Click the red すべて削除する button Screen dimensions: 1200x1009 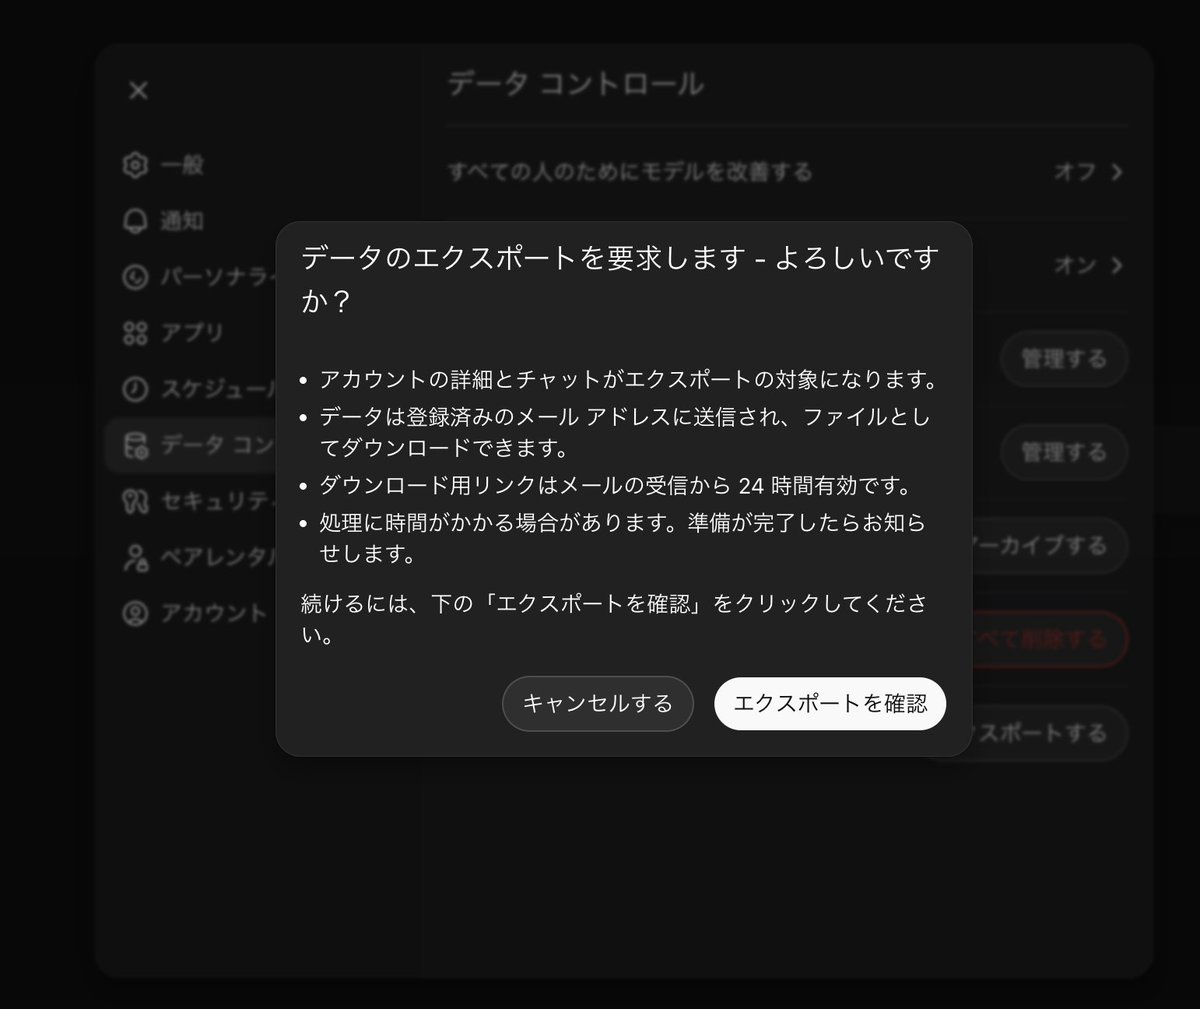[1050, 639]
